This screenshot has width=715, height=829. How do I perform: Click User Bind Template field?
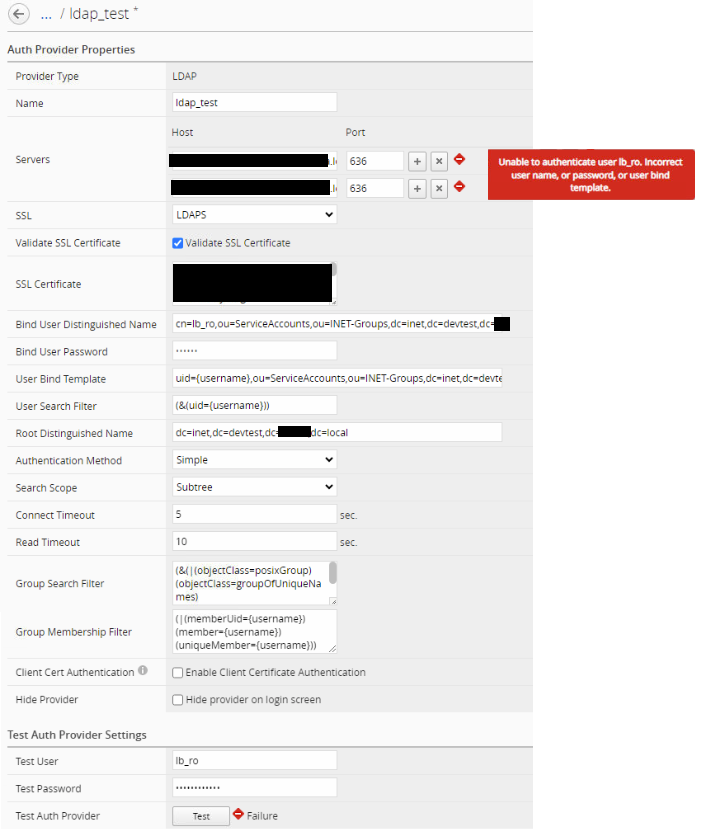tap(337, 379)
